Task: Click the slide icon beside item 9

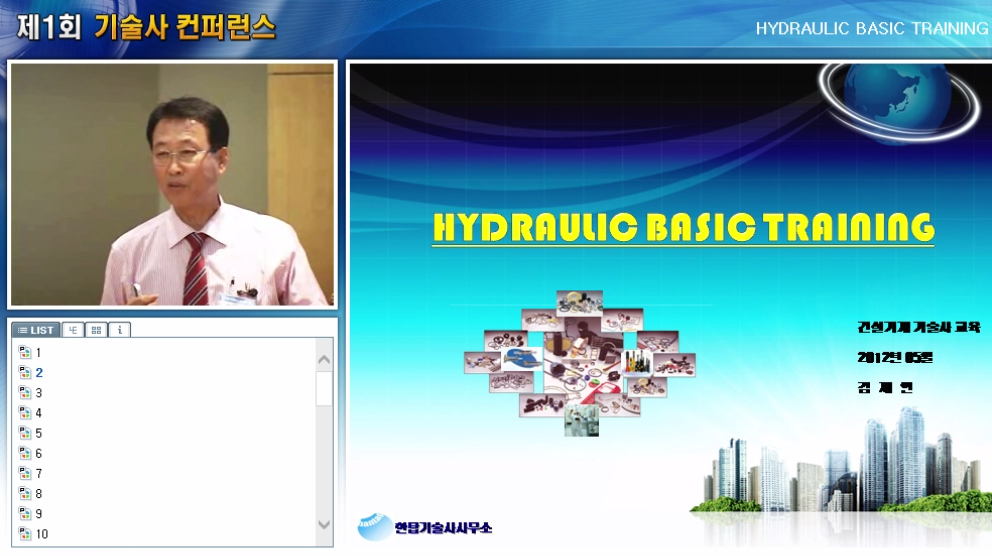Action: point(25,513)
